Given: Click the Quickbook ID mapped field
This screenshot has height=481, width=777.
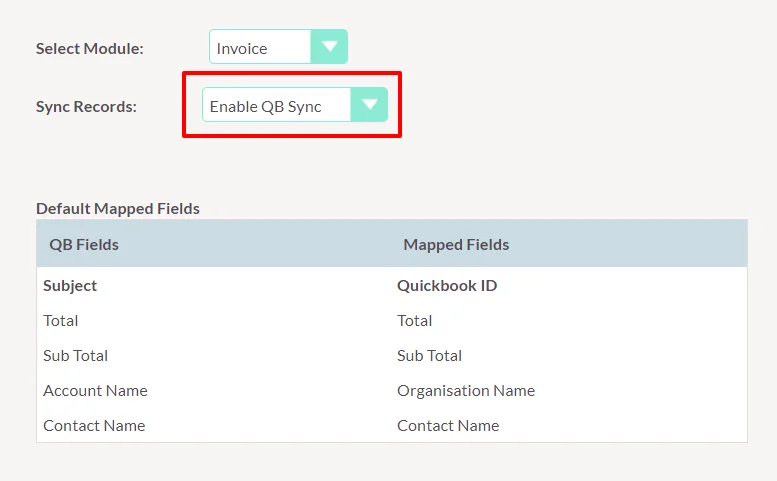Looking at the screenshot, I should 447,285.
